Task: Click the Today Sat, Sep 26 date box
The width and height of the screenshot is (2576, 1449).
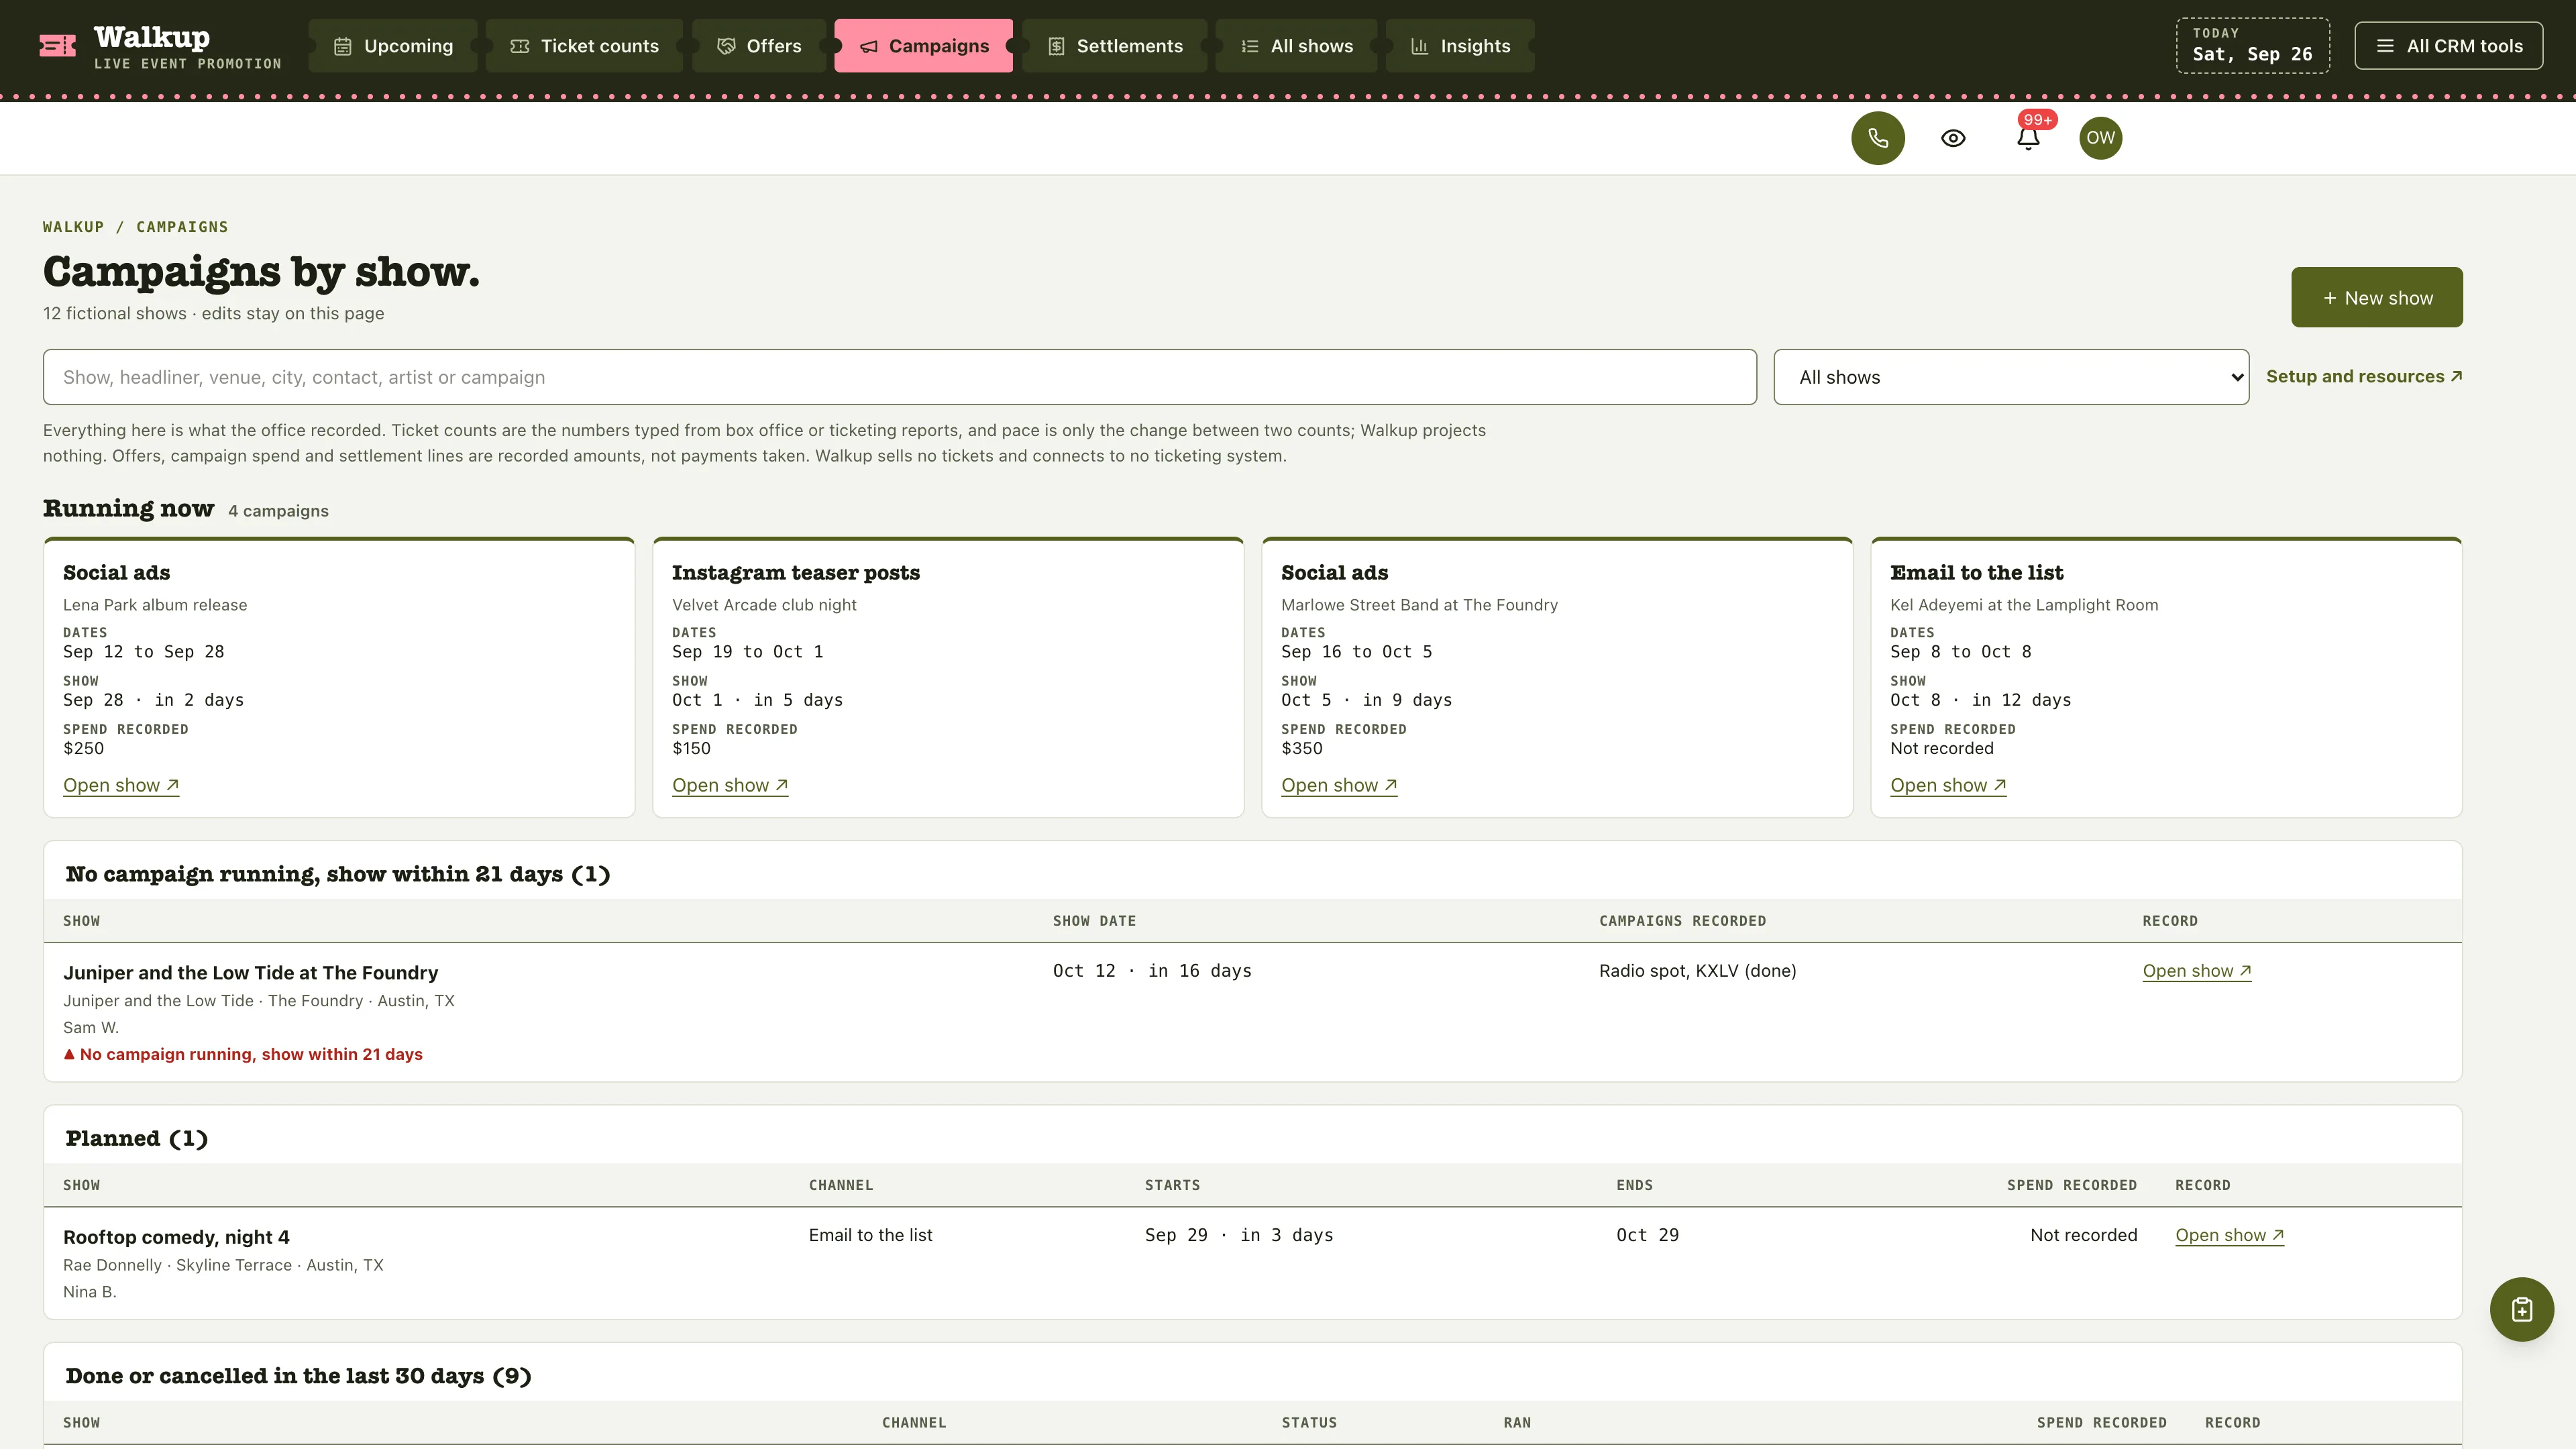Action: tap(2253, 46)
